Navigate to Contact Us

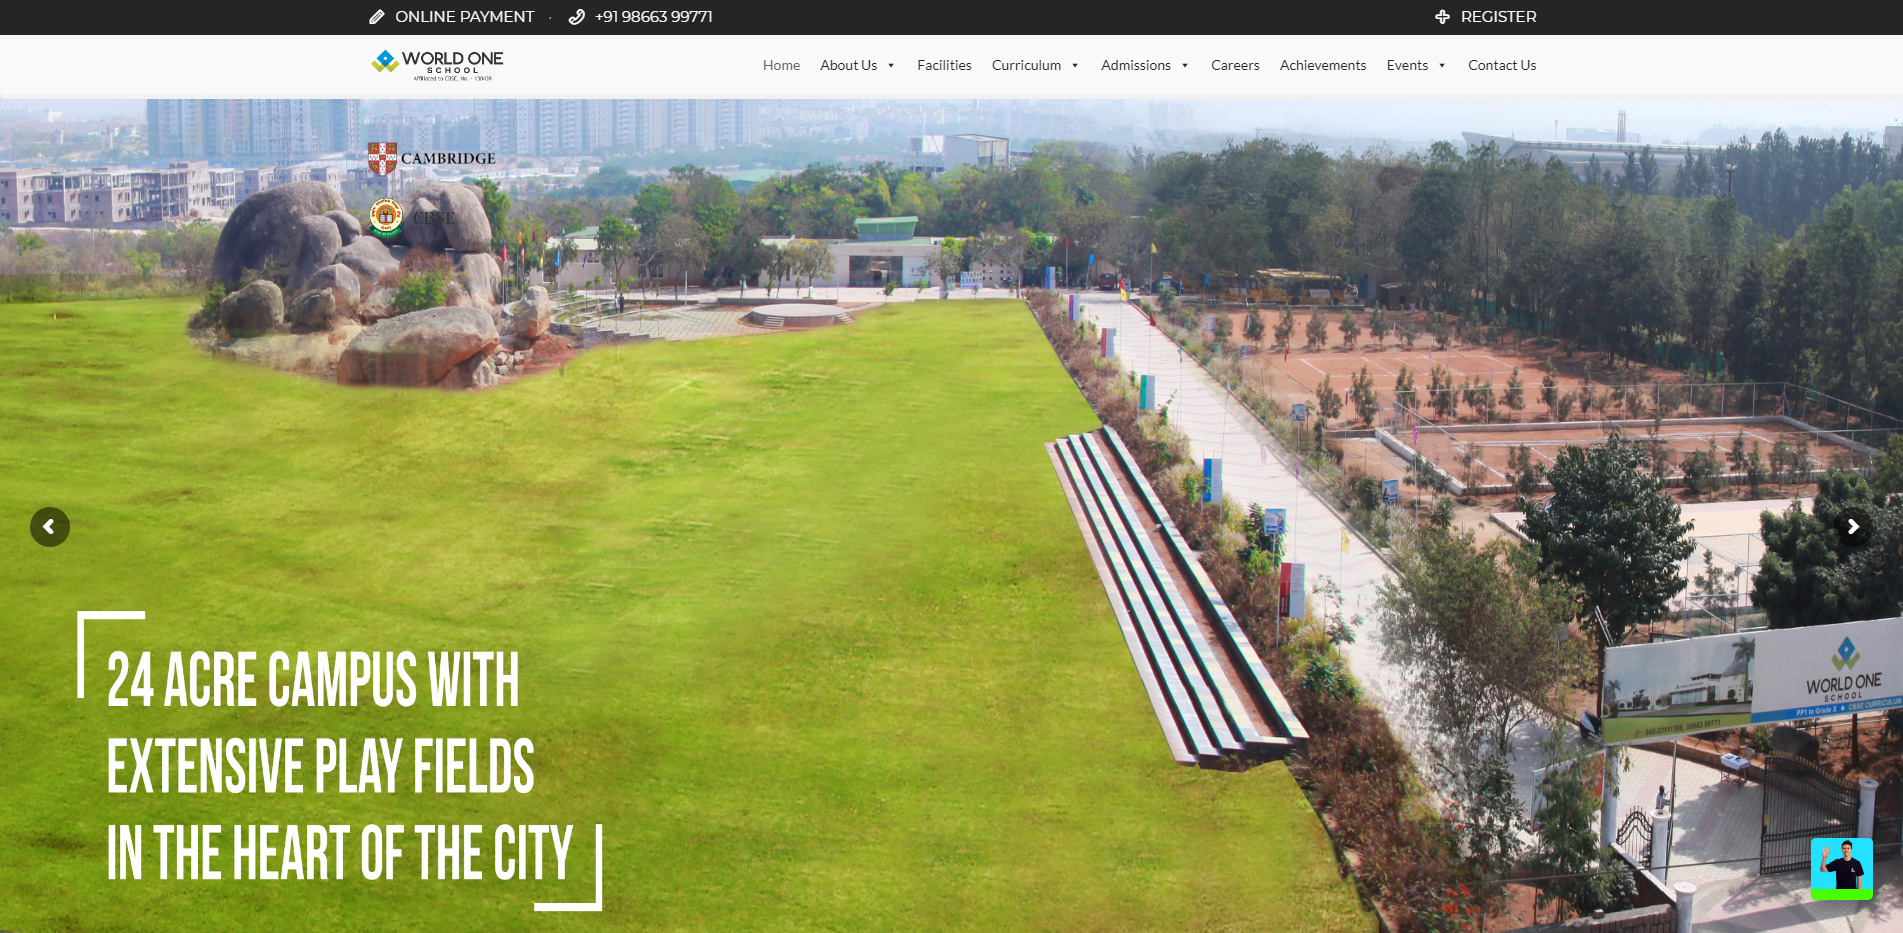point(1501,66)
